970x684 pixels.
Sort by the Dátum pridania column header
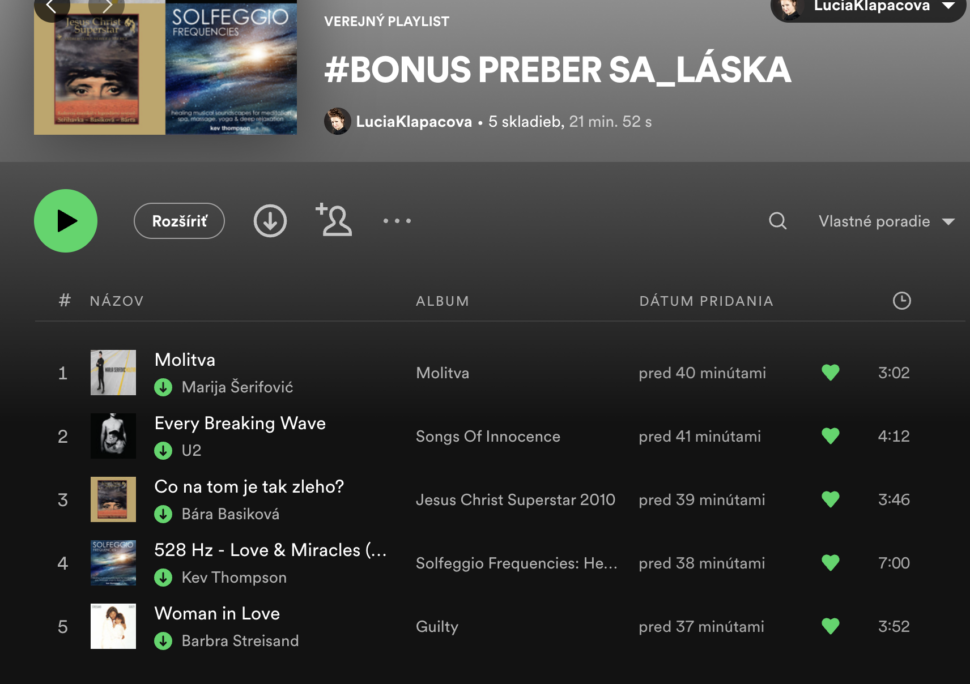pos(706,301)
